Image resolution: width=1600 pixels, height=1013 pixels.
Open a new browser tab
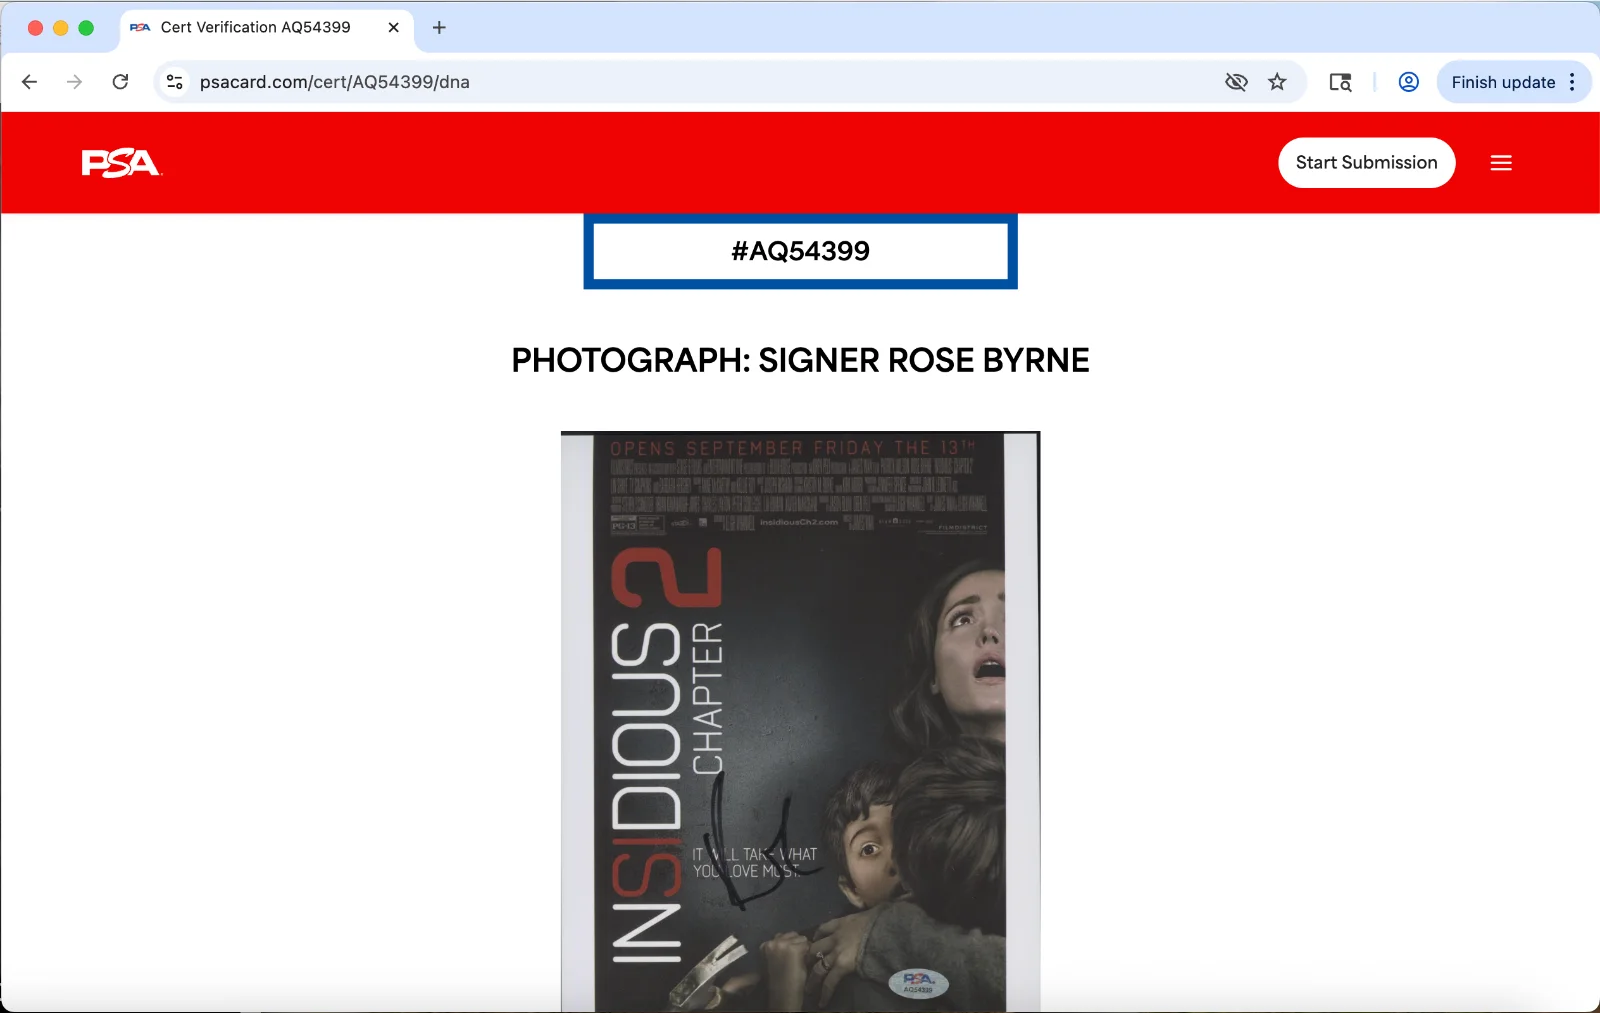click(x=439, y=28)
